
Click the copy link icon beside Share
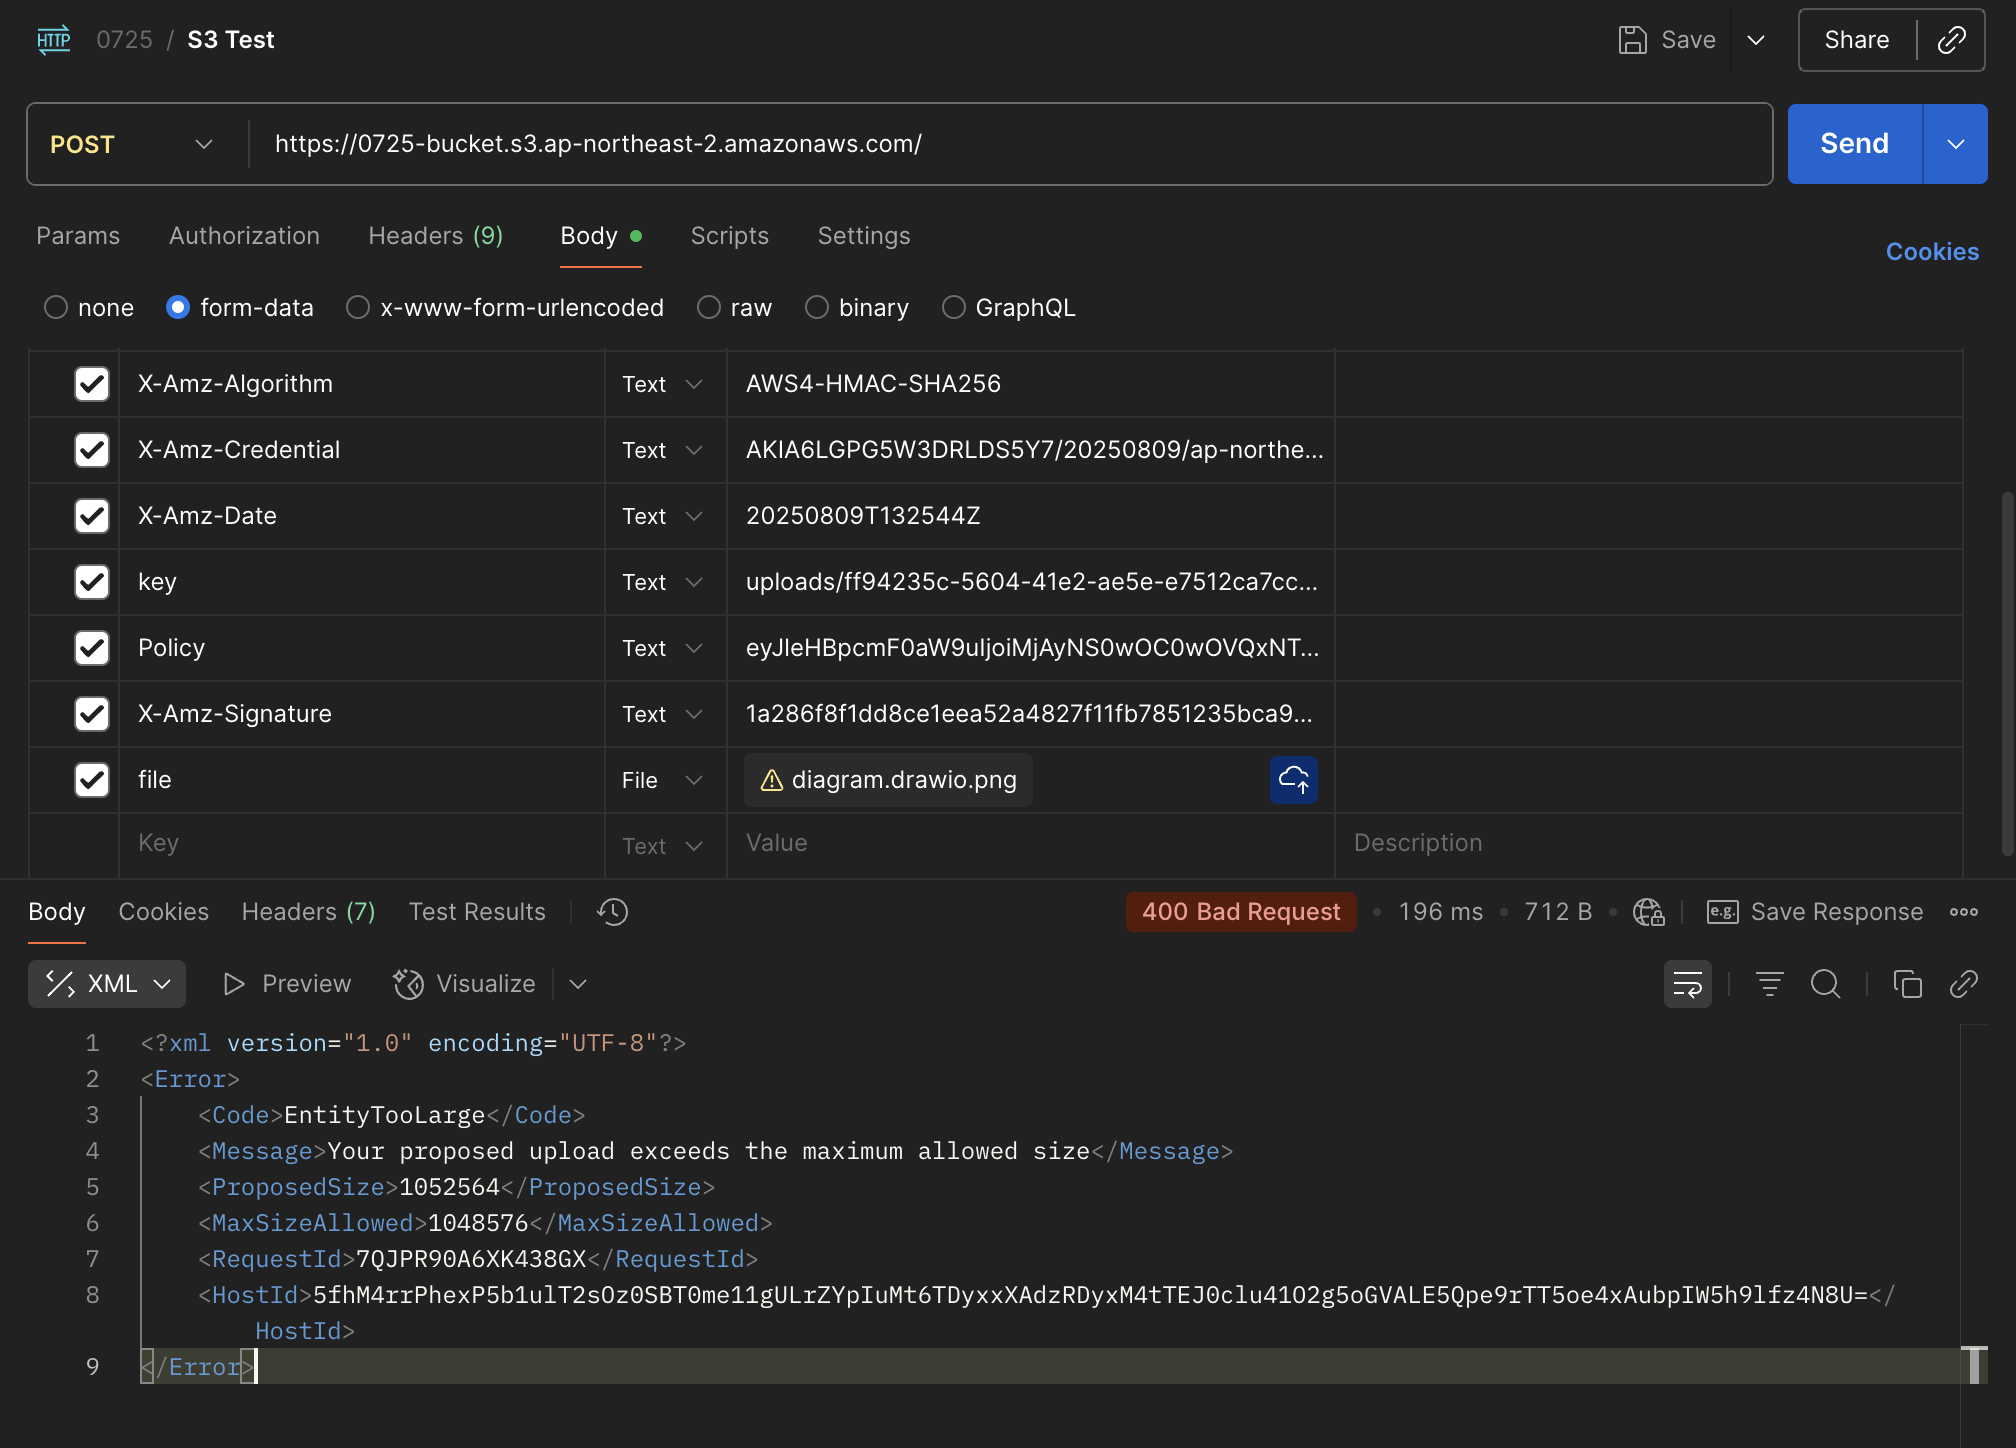click(x=1951, y=40)
